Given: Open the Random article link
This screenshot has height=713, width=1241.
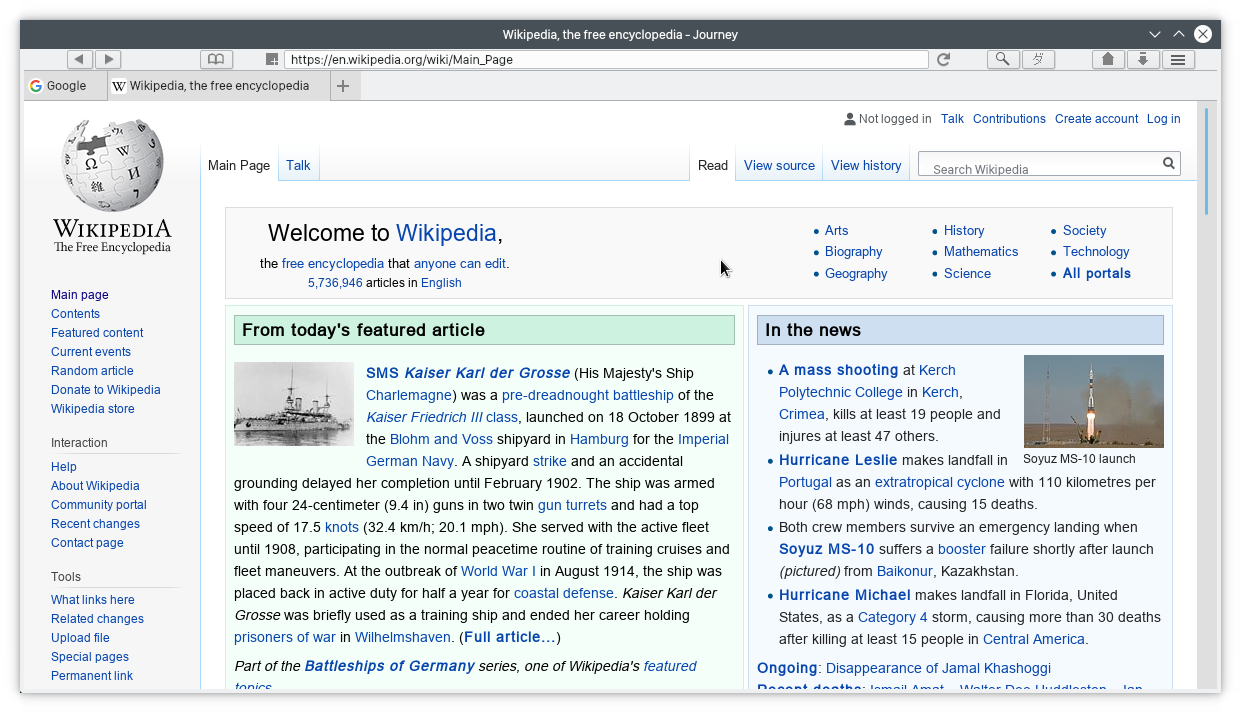Looking at the screenshot, I should 92,370.
